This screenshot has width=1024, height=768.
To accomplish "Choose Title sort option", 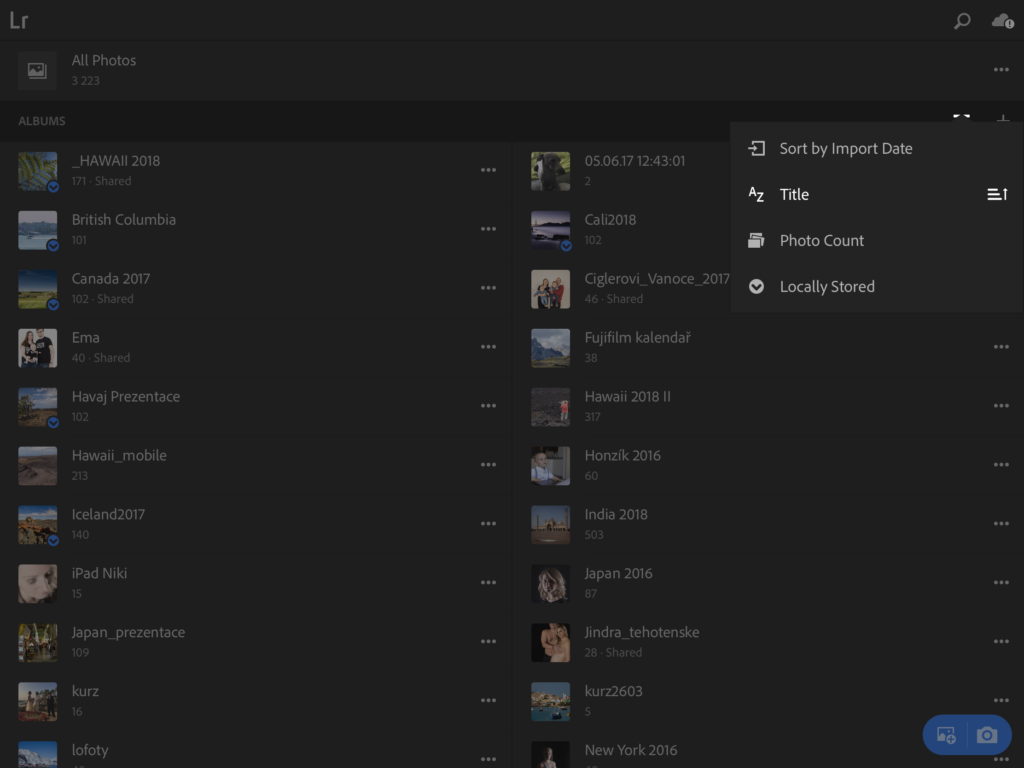I will [794, 194].
